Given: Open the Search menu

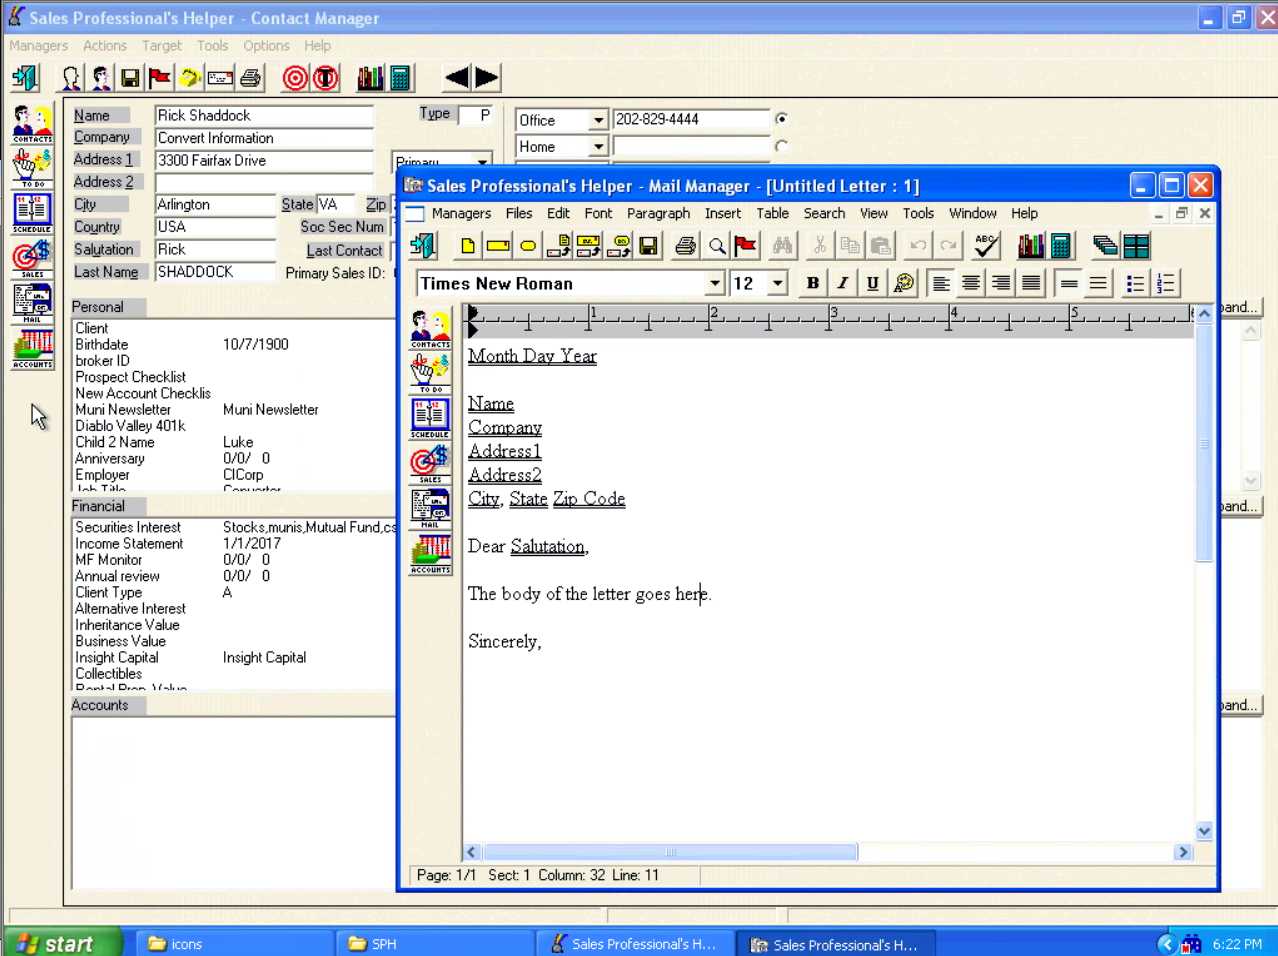Looking at the screenshot, I should pyautogui.click(x=824, y=213).
